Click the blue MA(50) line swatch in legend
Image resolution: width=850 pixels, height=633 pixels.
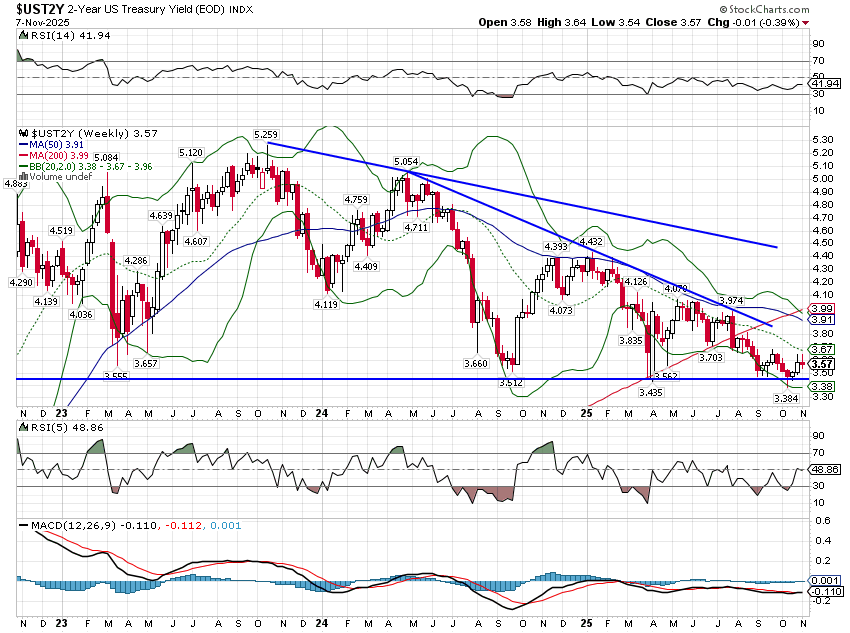pyautogui.click(x=24, y=144)
